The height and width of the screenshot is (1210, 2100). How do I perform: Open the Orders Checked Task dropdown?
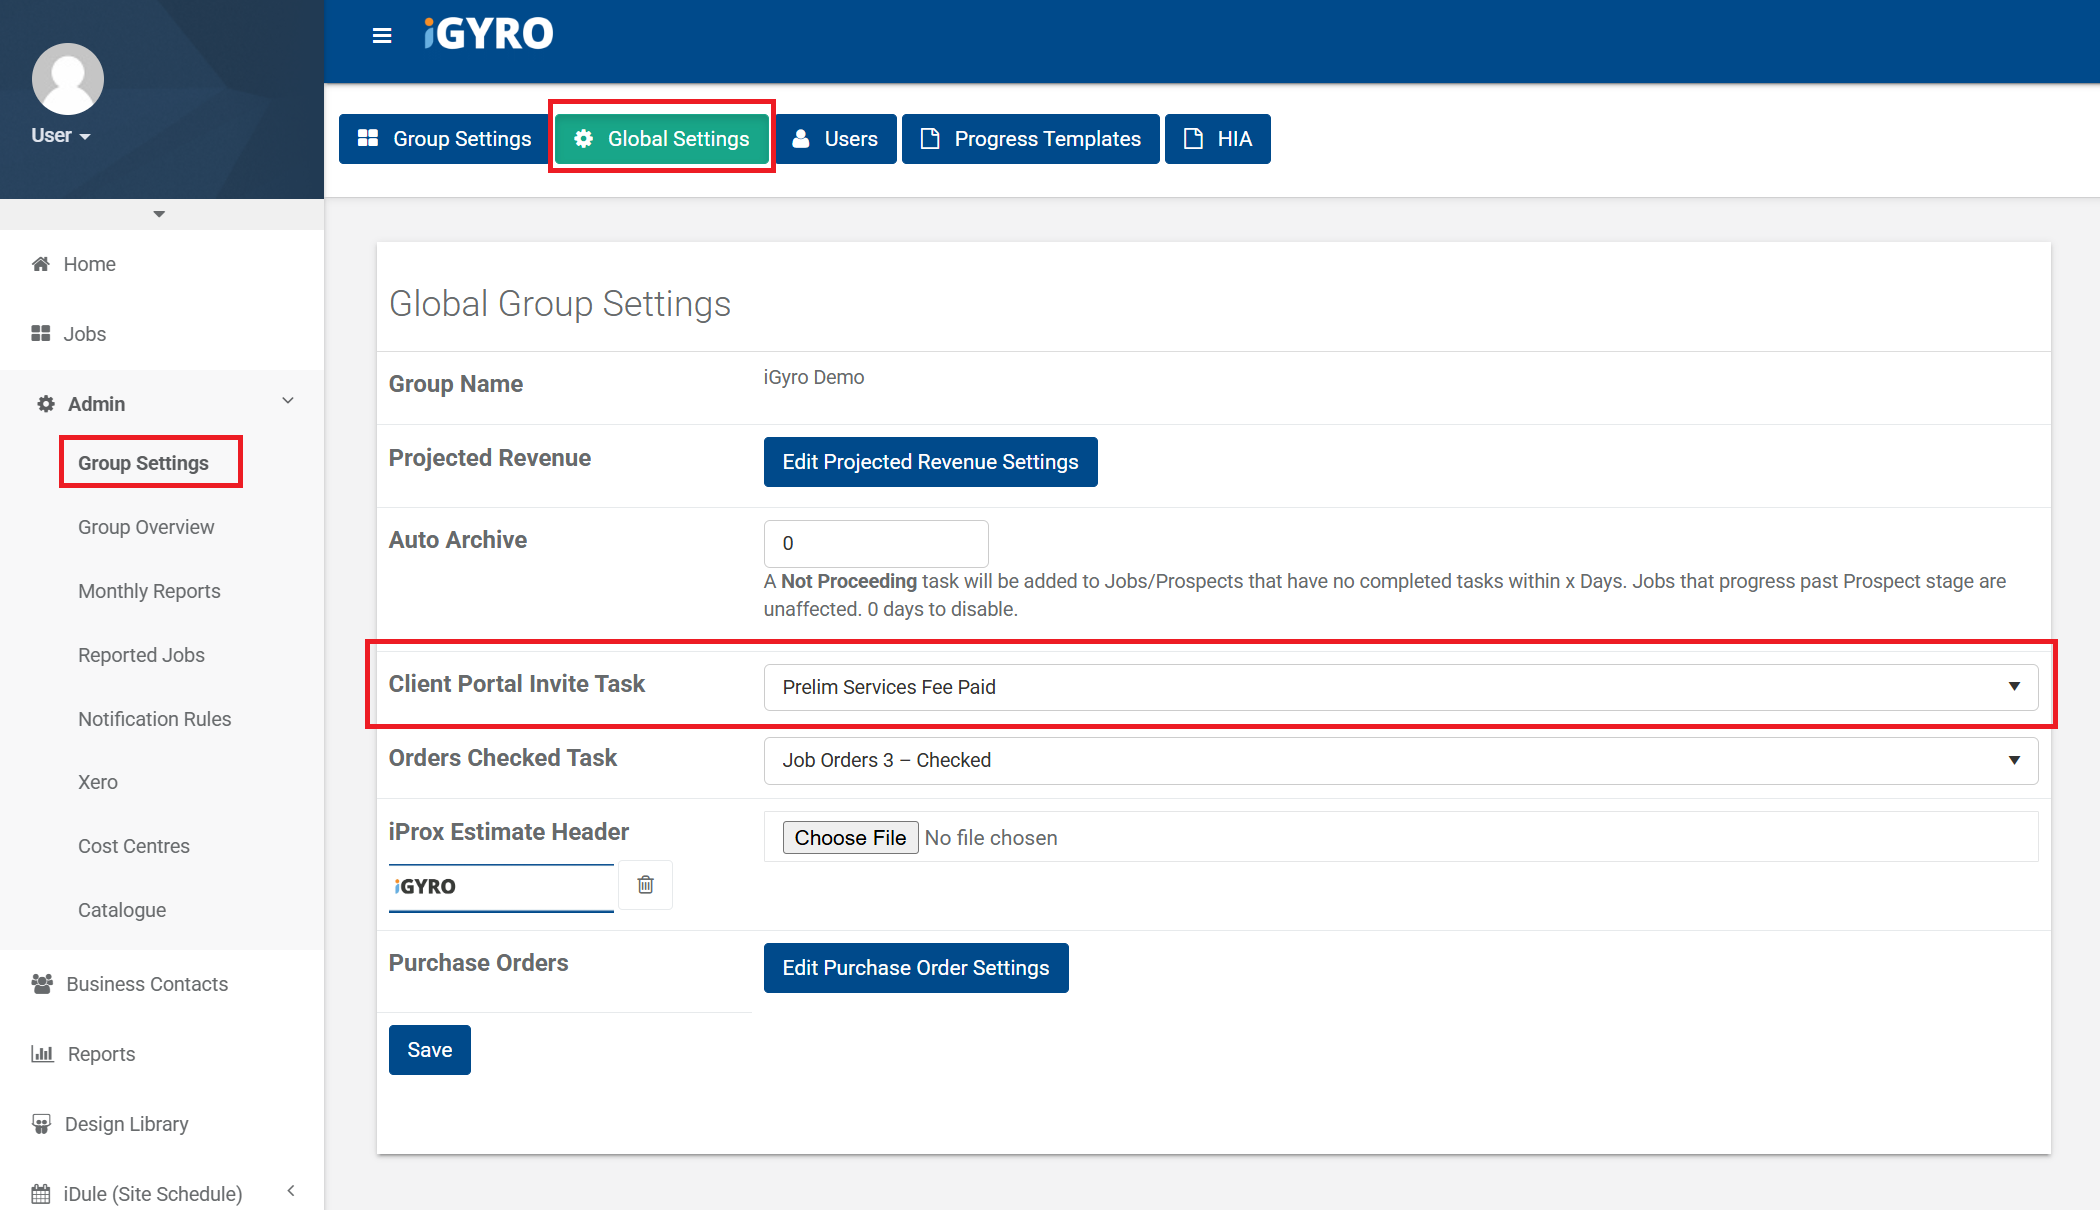(1400, 760)
